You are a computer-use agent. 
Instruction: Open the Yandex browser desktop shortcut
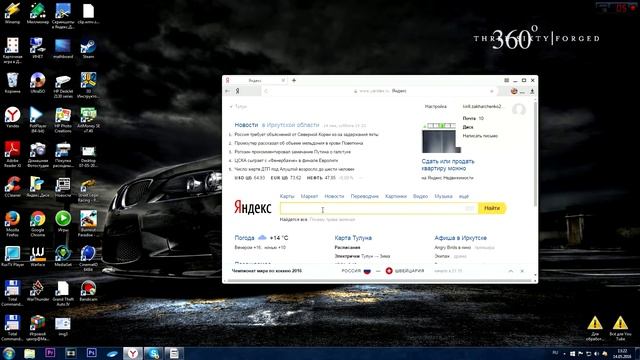(12, 118)
